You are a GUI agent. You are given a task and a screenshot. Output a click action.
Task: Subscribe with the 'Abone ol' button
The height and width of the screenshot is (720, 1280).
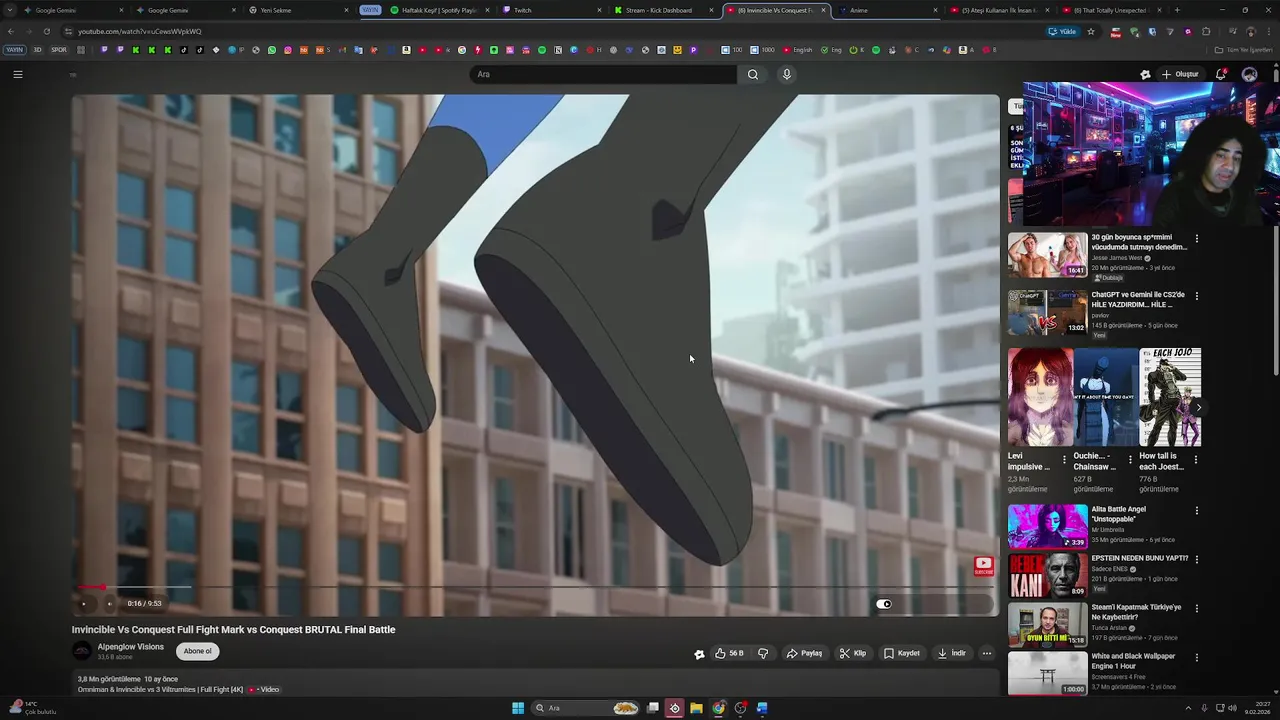[197, 651]
